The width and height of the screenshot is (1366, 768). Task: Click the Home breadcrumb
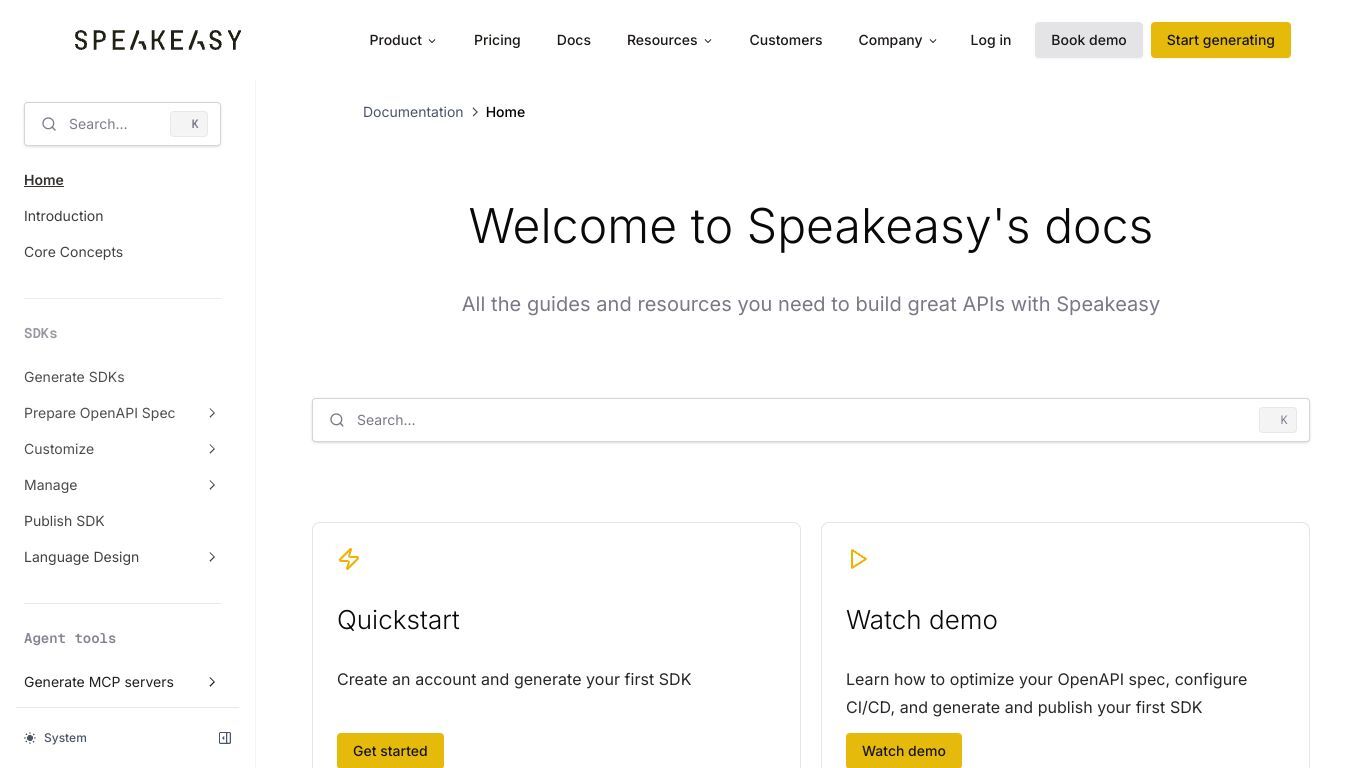coord(505,112)
